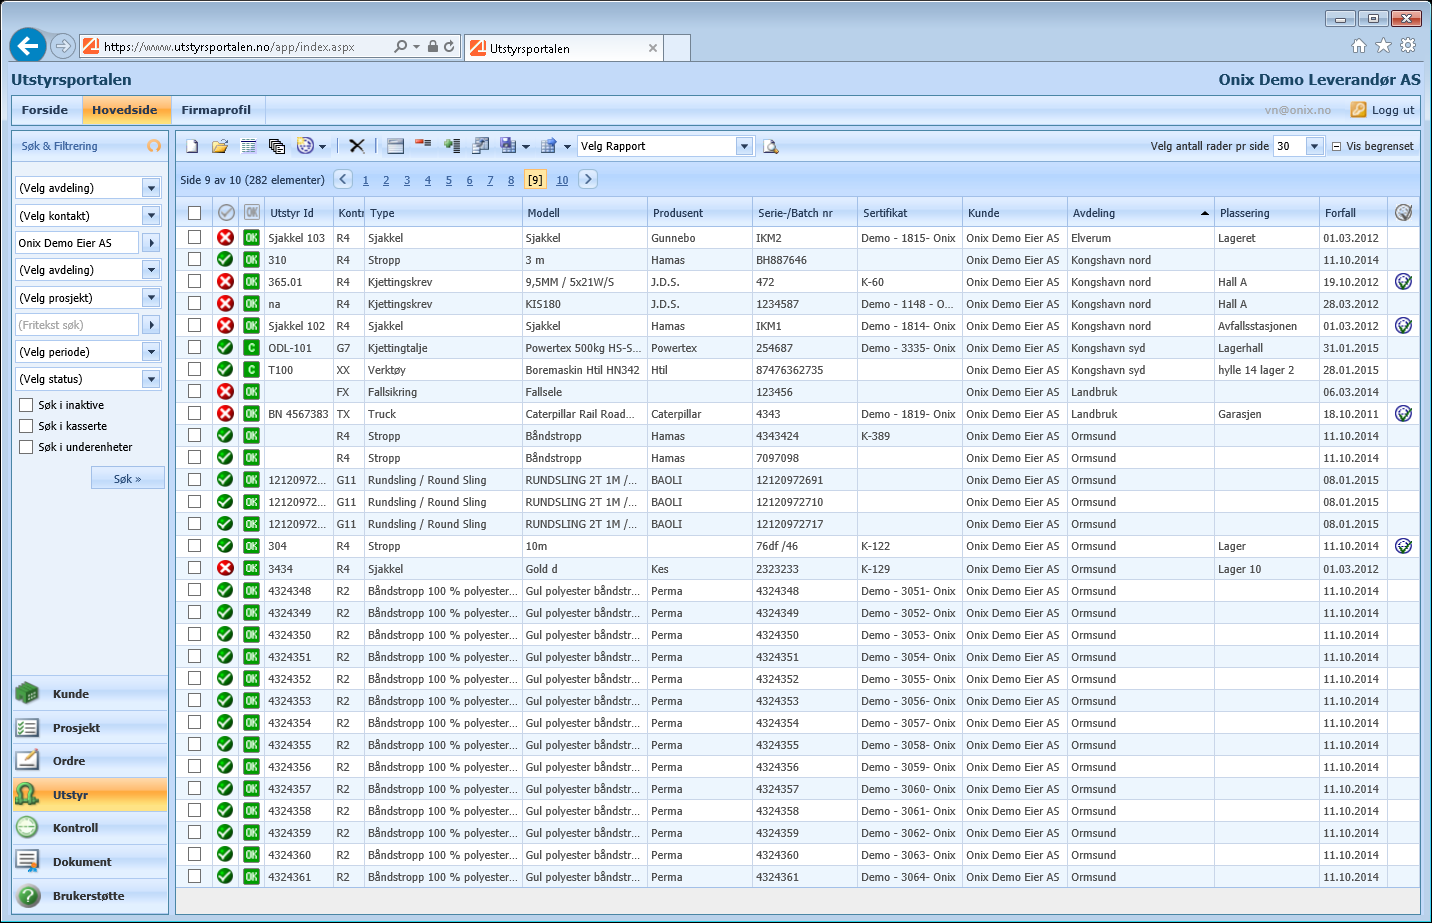
Task: Go to page 1 link
Action: coord(366,180)
